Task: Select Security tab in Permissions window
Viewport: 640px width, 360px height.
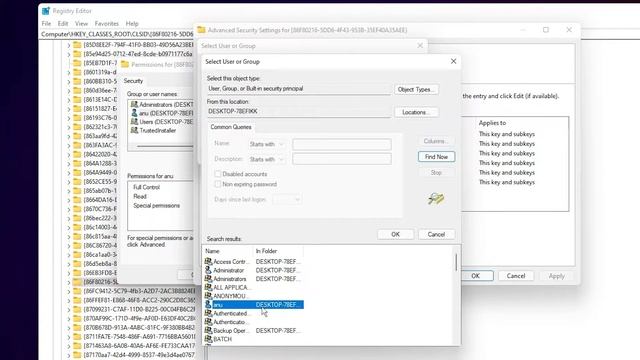Action: pyautogui.click(x=133, y=81)
